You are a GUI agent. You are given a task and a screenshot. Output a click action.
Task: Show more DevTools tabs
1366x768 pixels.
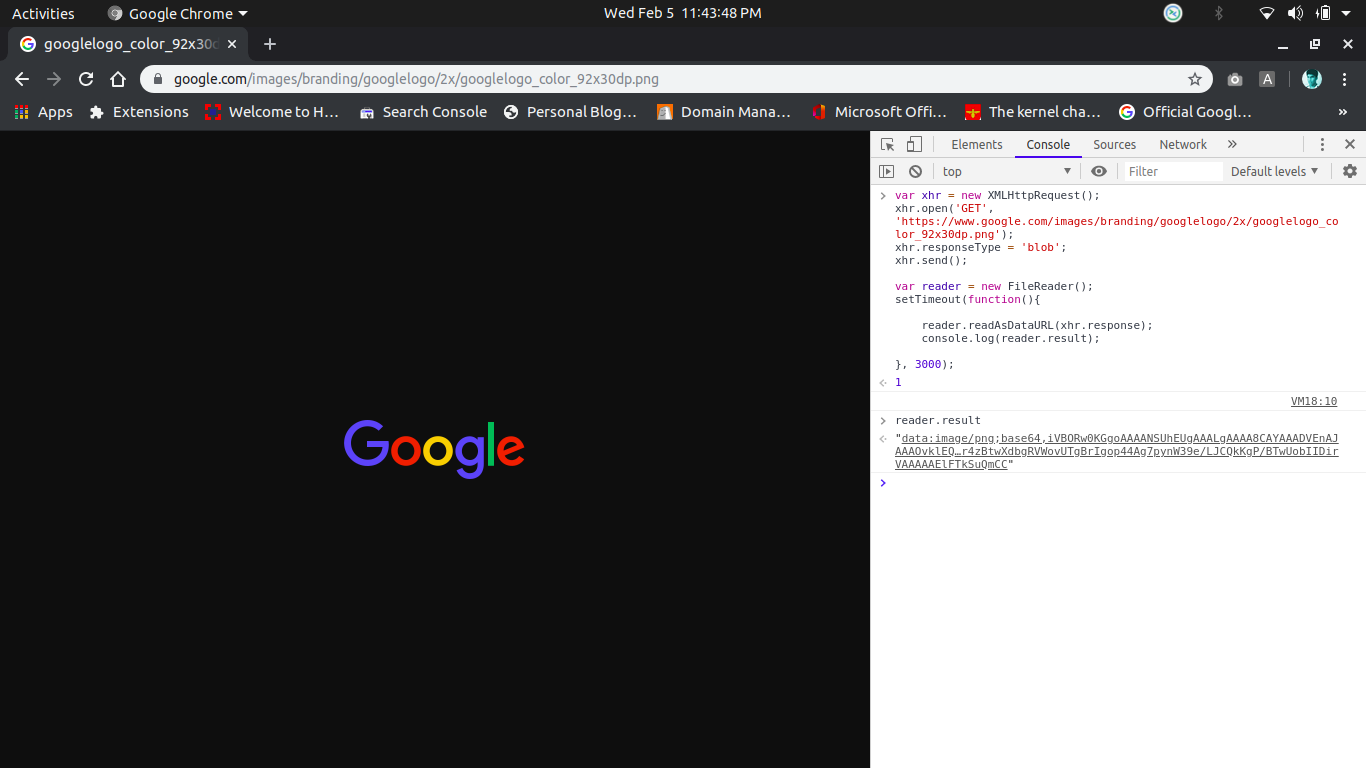[x=1232, y=145]
